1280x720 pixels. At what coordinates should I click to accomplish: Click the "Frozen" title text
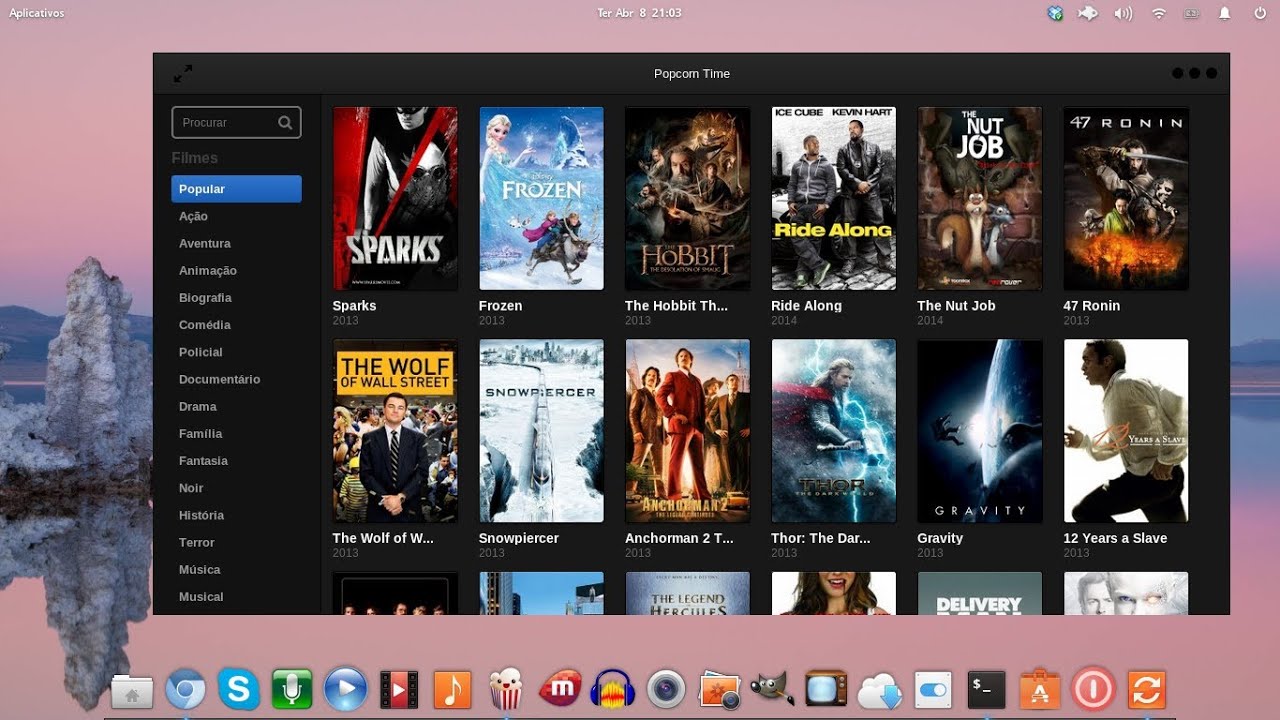(x=500, y=306)
